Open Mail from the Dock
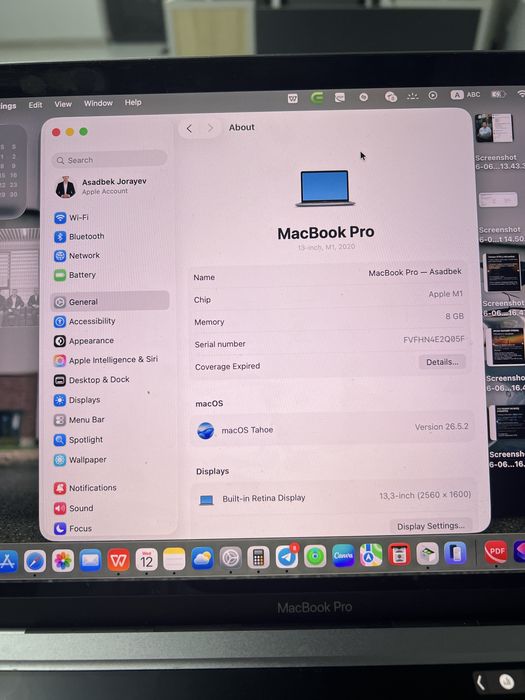Image resolution: width=525 pixels, height=700 pixels. click(91, 560)
